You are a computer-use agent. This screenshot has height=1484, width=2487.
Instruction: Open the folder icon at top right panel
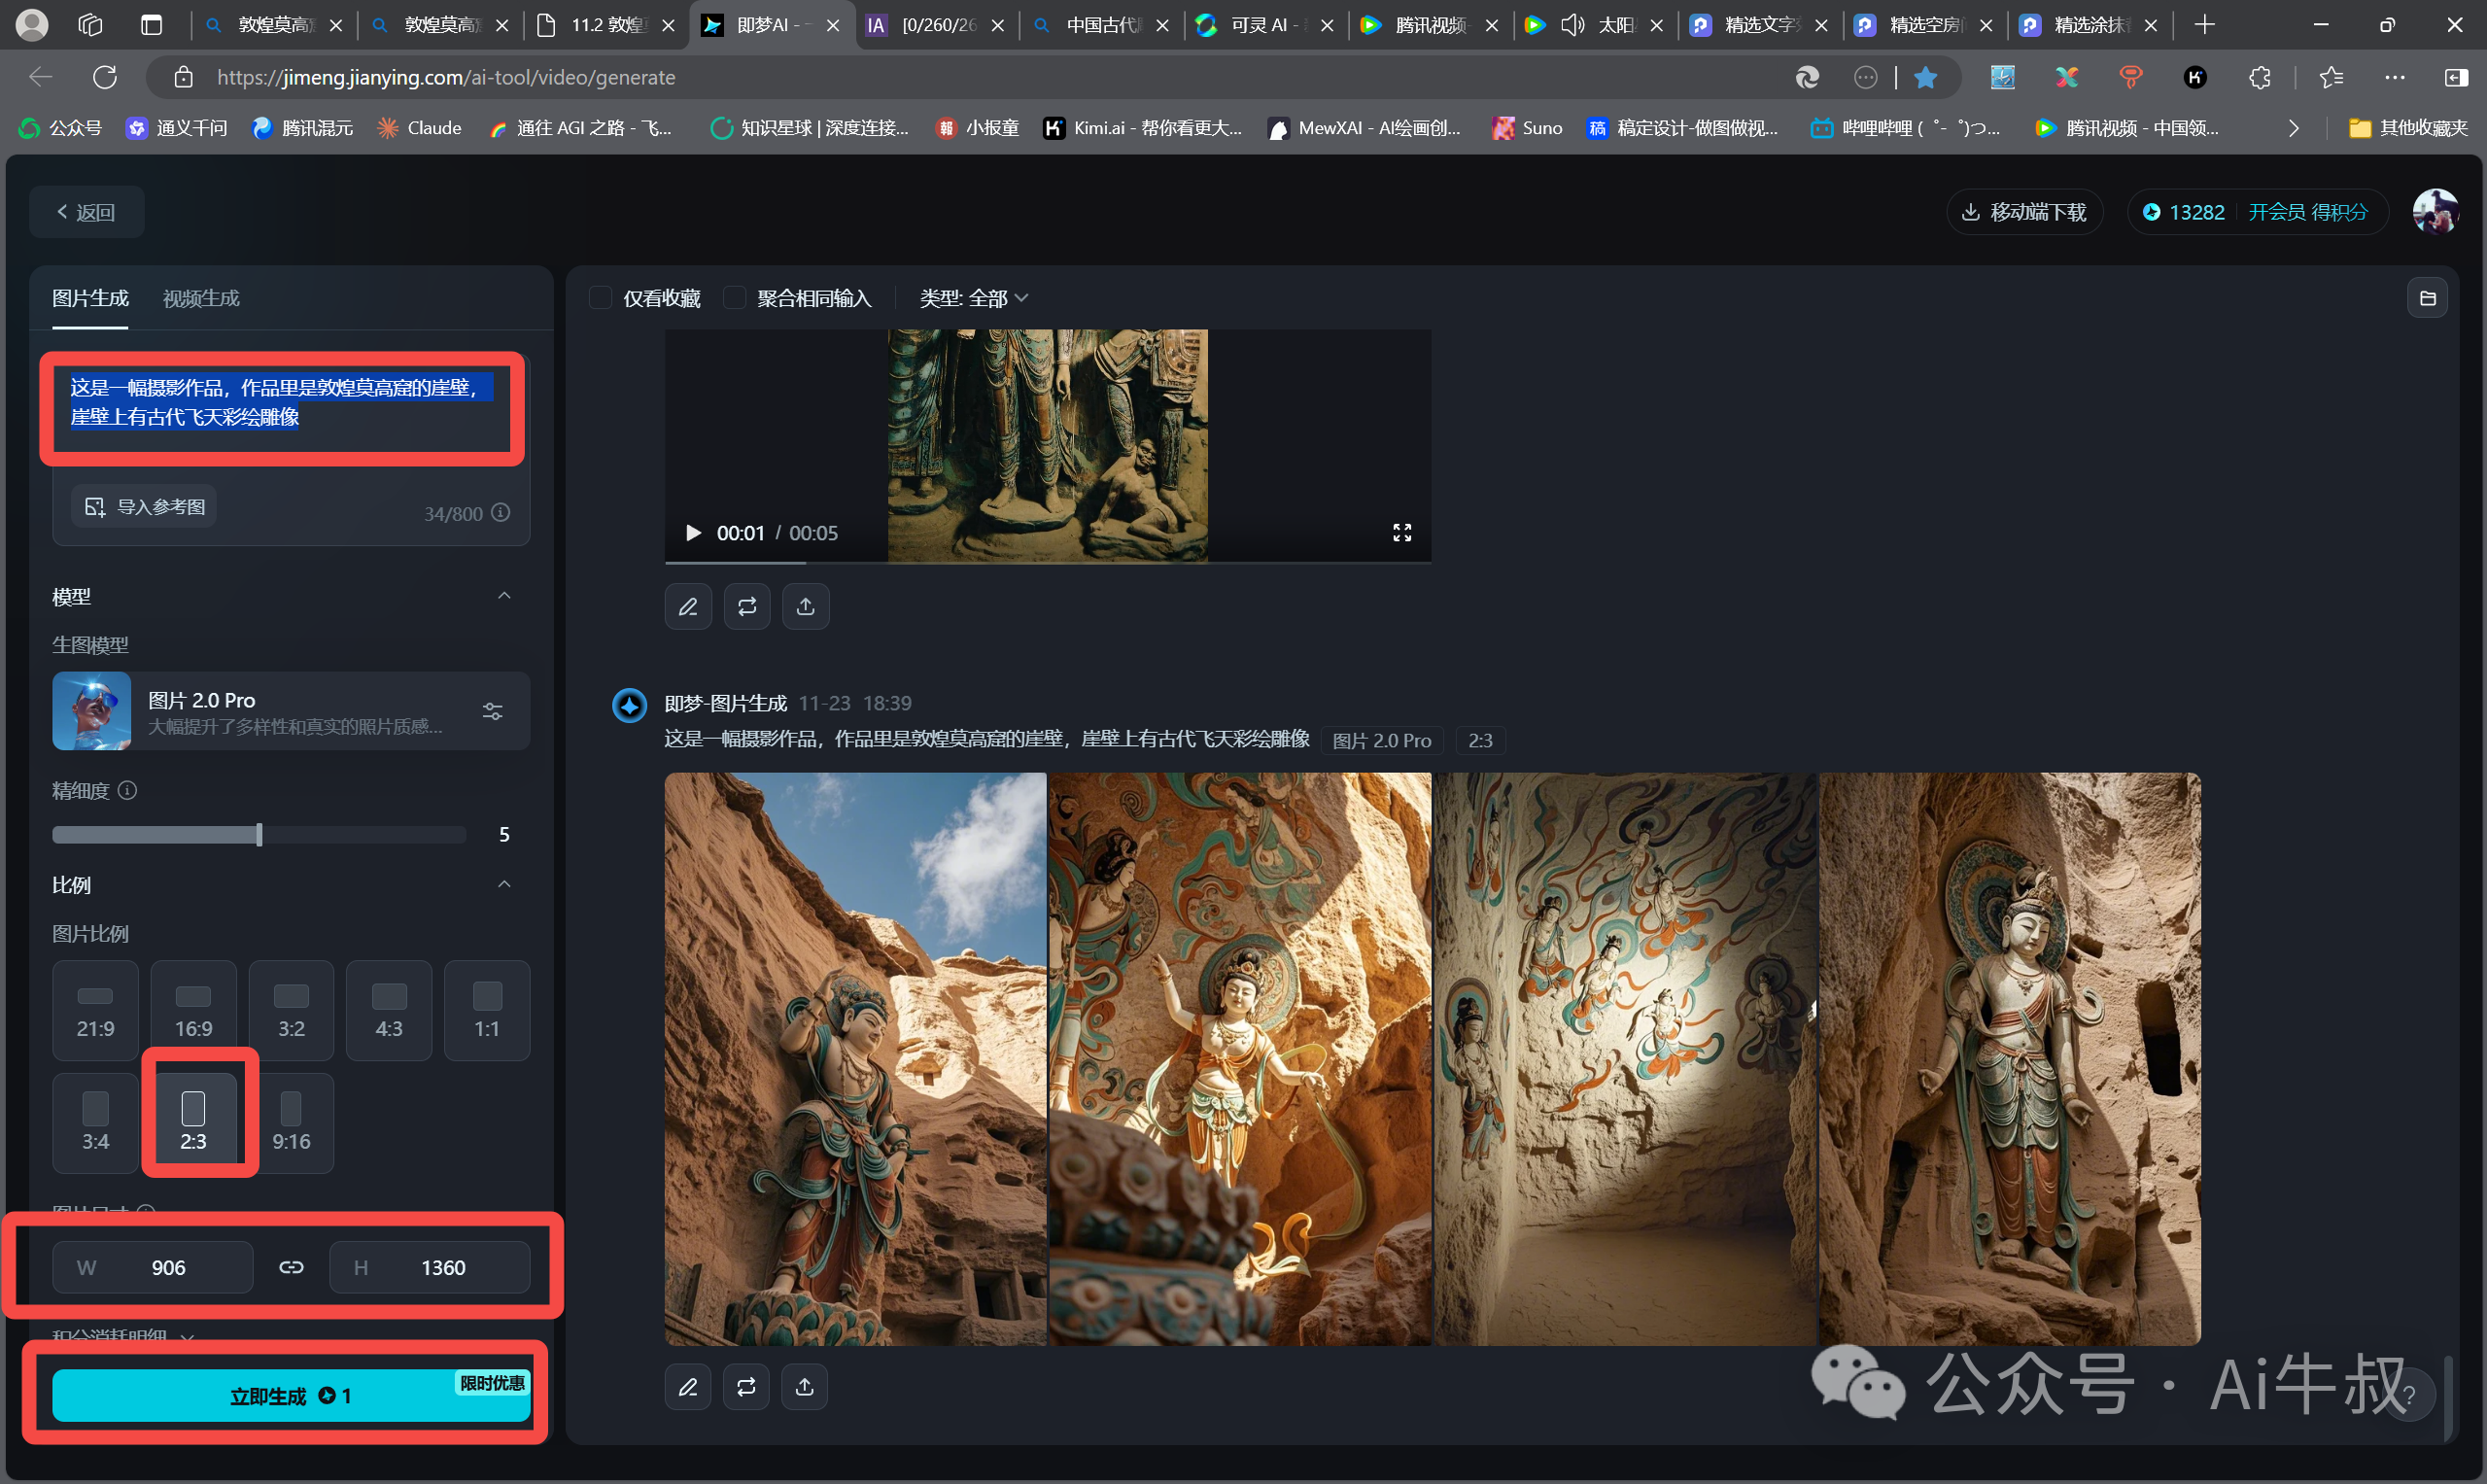point(2427,298)
